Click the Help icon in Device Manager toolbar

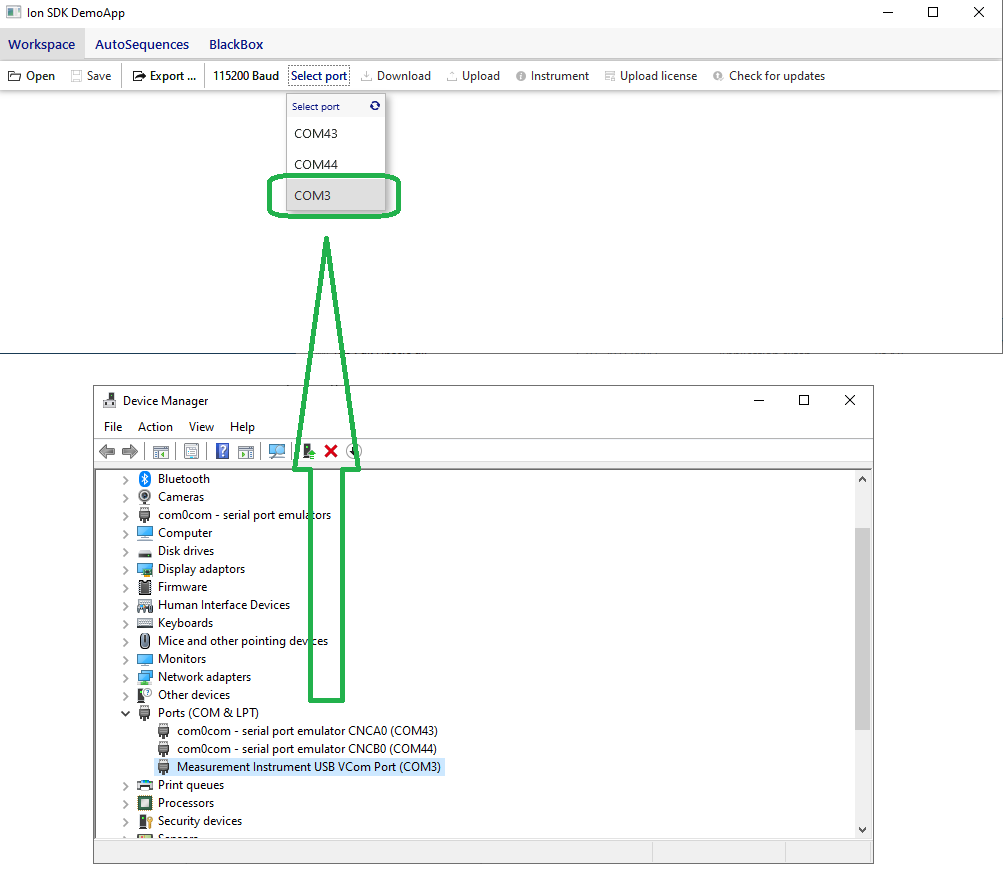tap(222, 452)
